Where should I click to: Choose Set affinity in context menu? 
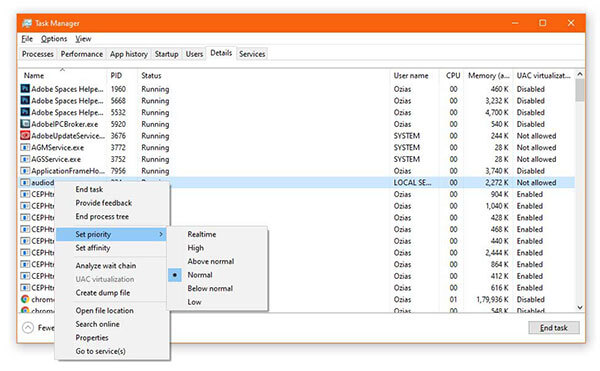[x=93, y=248]
